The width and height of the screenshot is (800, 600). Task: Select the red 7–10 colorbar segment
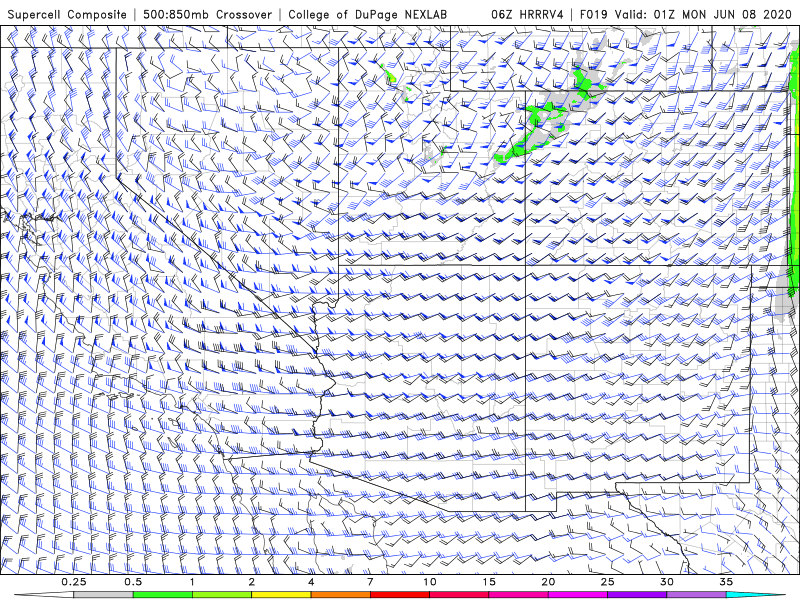pyautogui.click(x=399, y=595)
